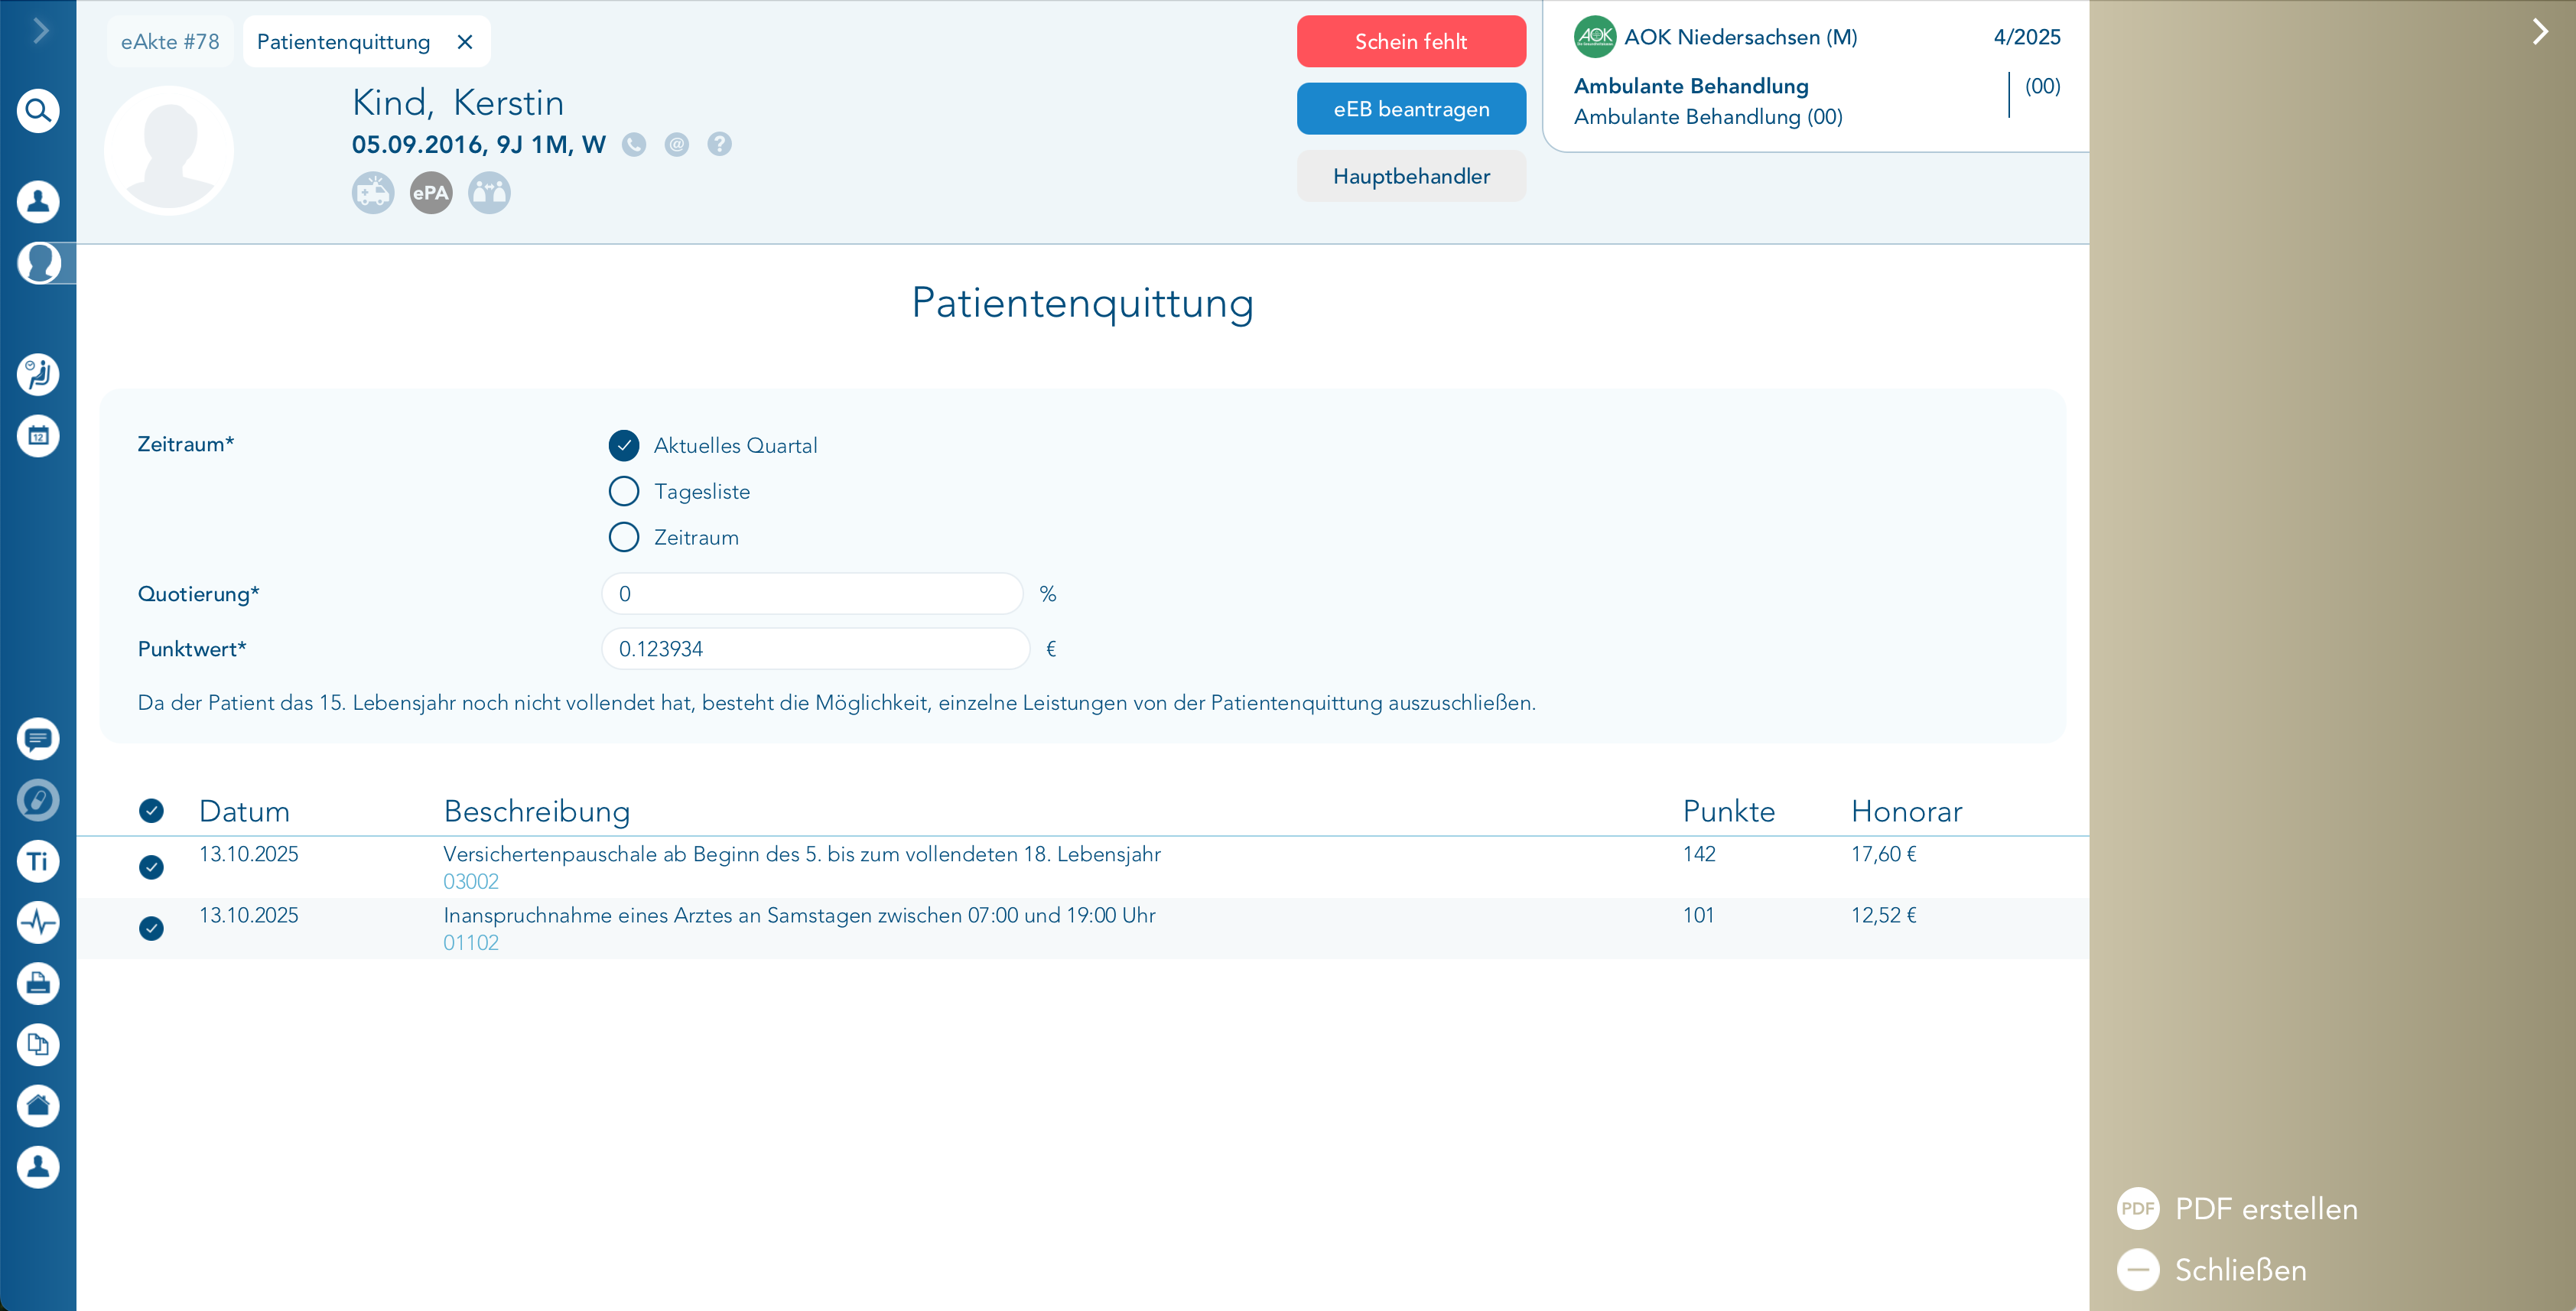
Task: Click the Schein fehlt button
Action: click(x=1411, y=41)
